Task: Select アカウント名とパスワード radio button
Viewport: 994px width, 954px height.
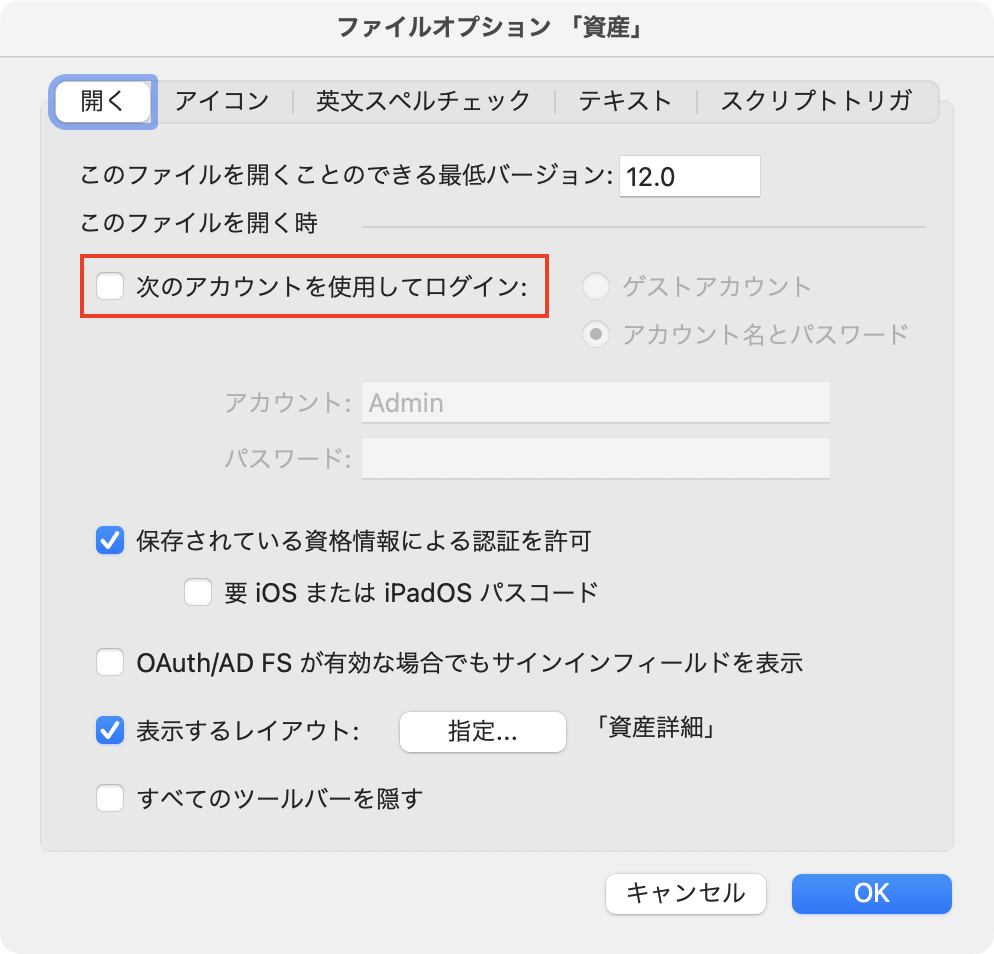Action: (595, 334)
